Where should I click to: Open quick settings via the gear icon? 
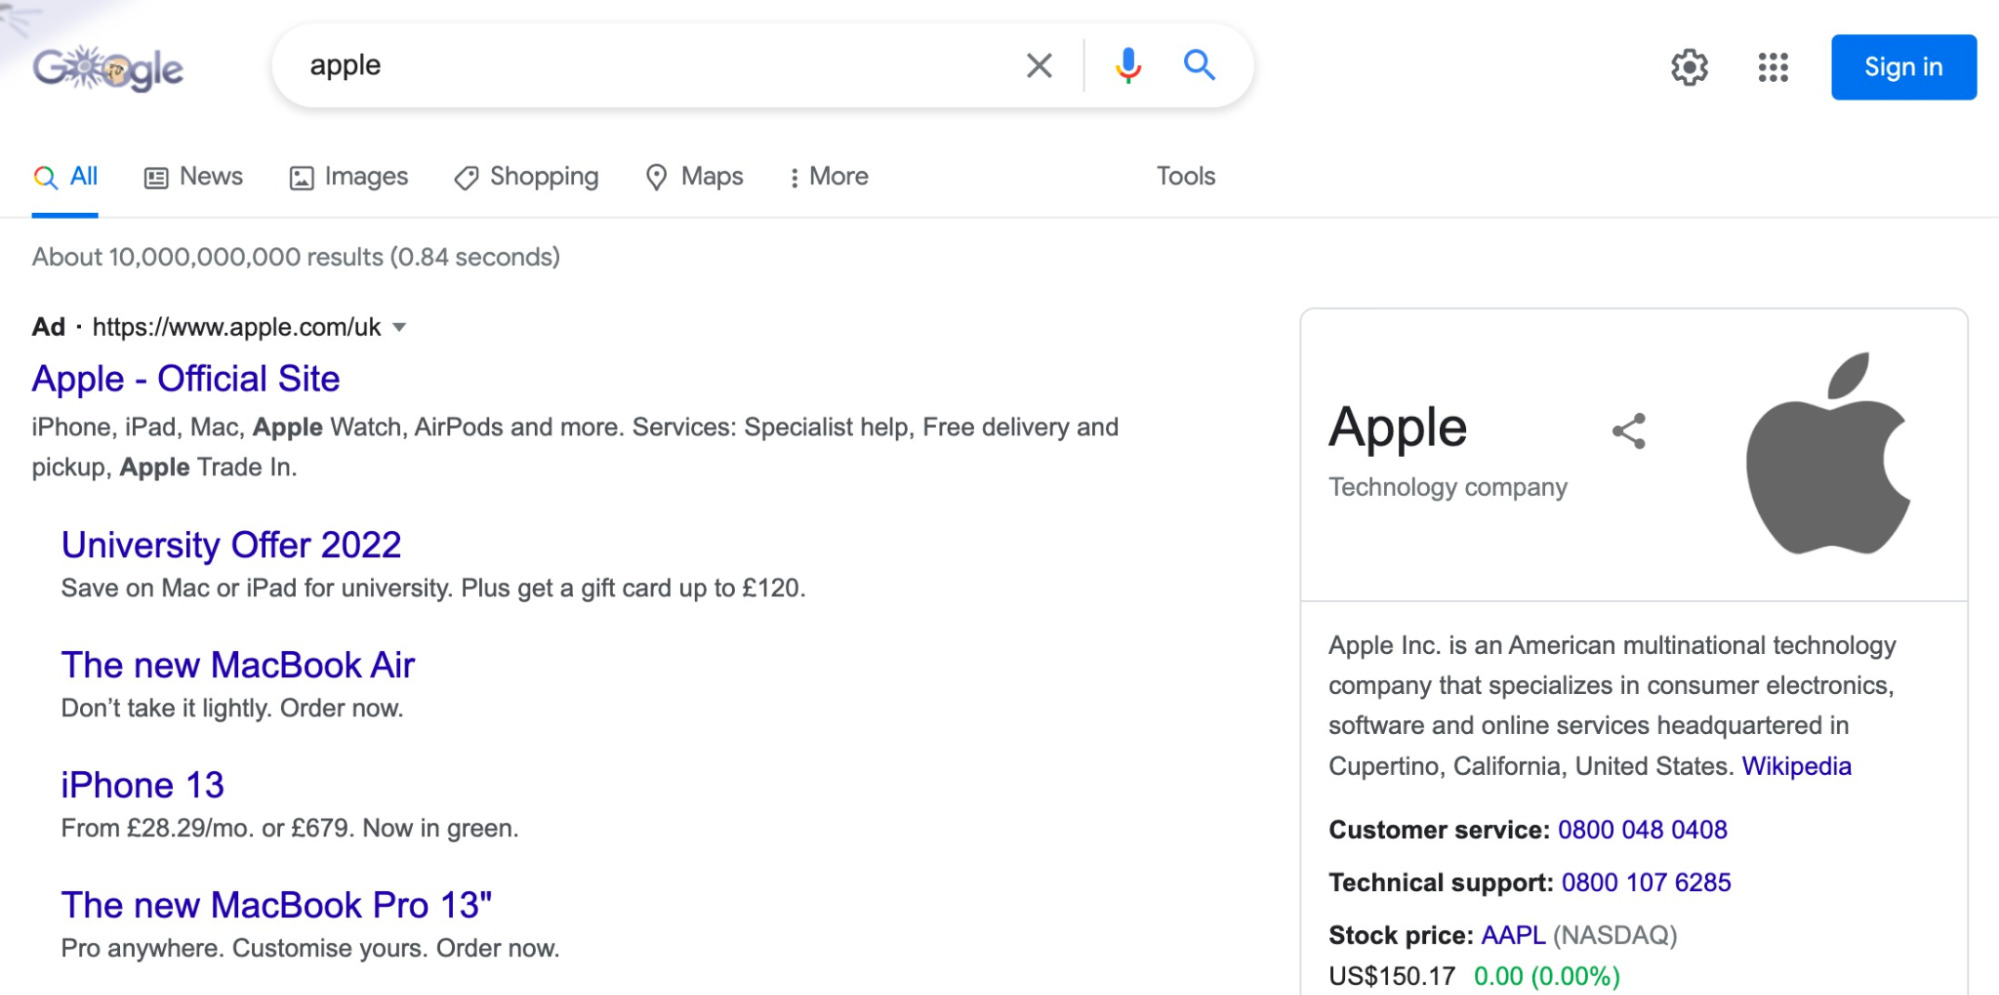1690,67
